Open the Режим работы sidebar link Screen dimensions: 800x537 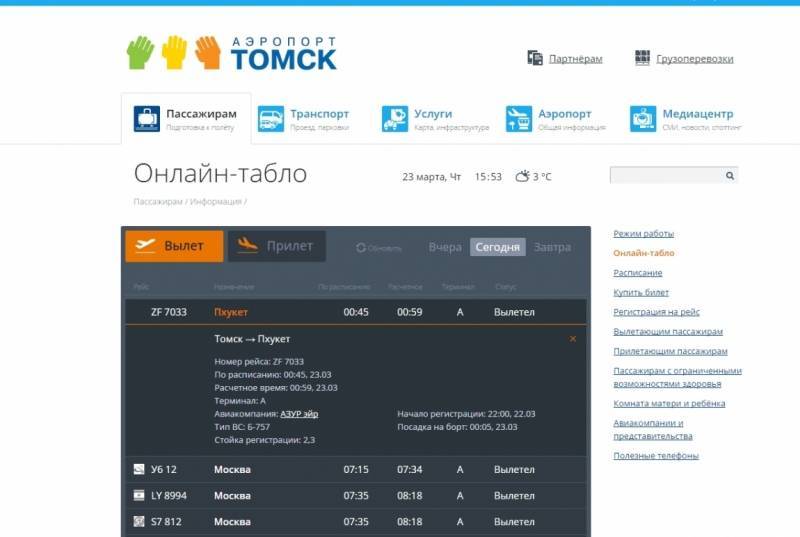coord(643,234)
